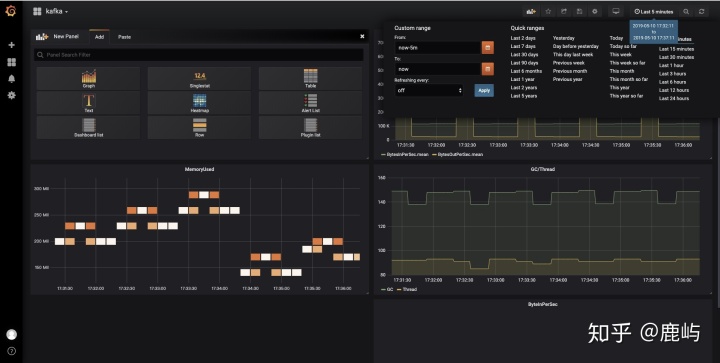Image resolution: width=720 pixels, height=363 pixels.
Task: Open the Dashboards grid icon in sidebar
Action: pos(11,62)
